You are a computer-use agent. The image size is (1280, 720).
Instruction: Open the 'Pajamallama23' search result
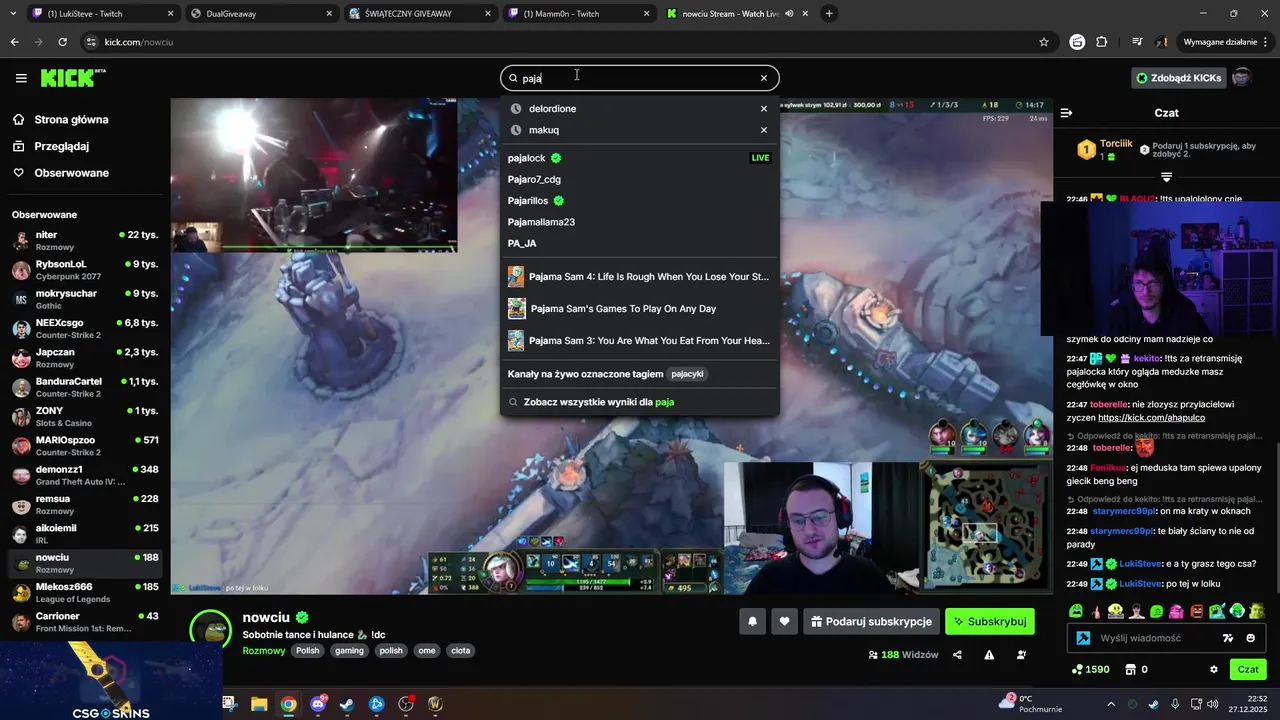coord(639,222)
